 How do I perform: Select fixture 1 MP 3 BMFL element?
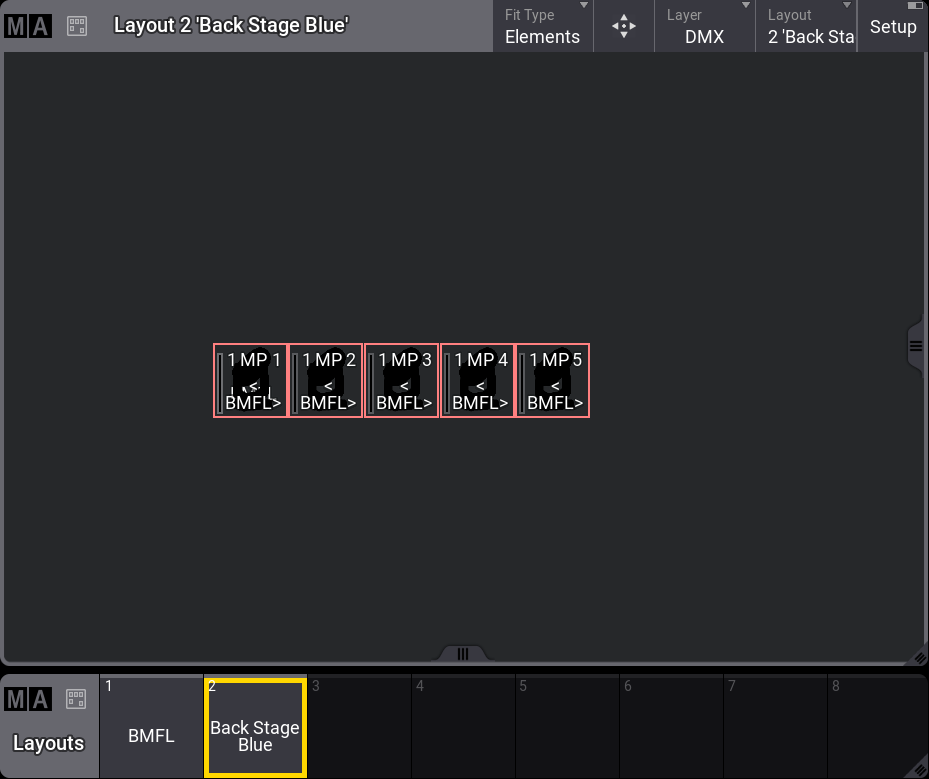point(402,380)
